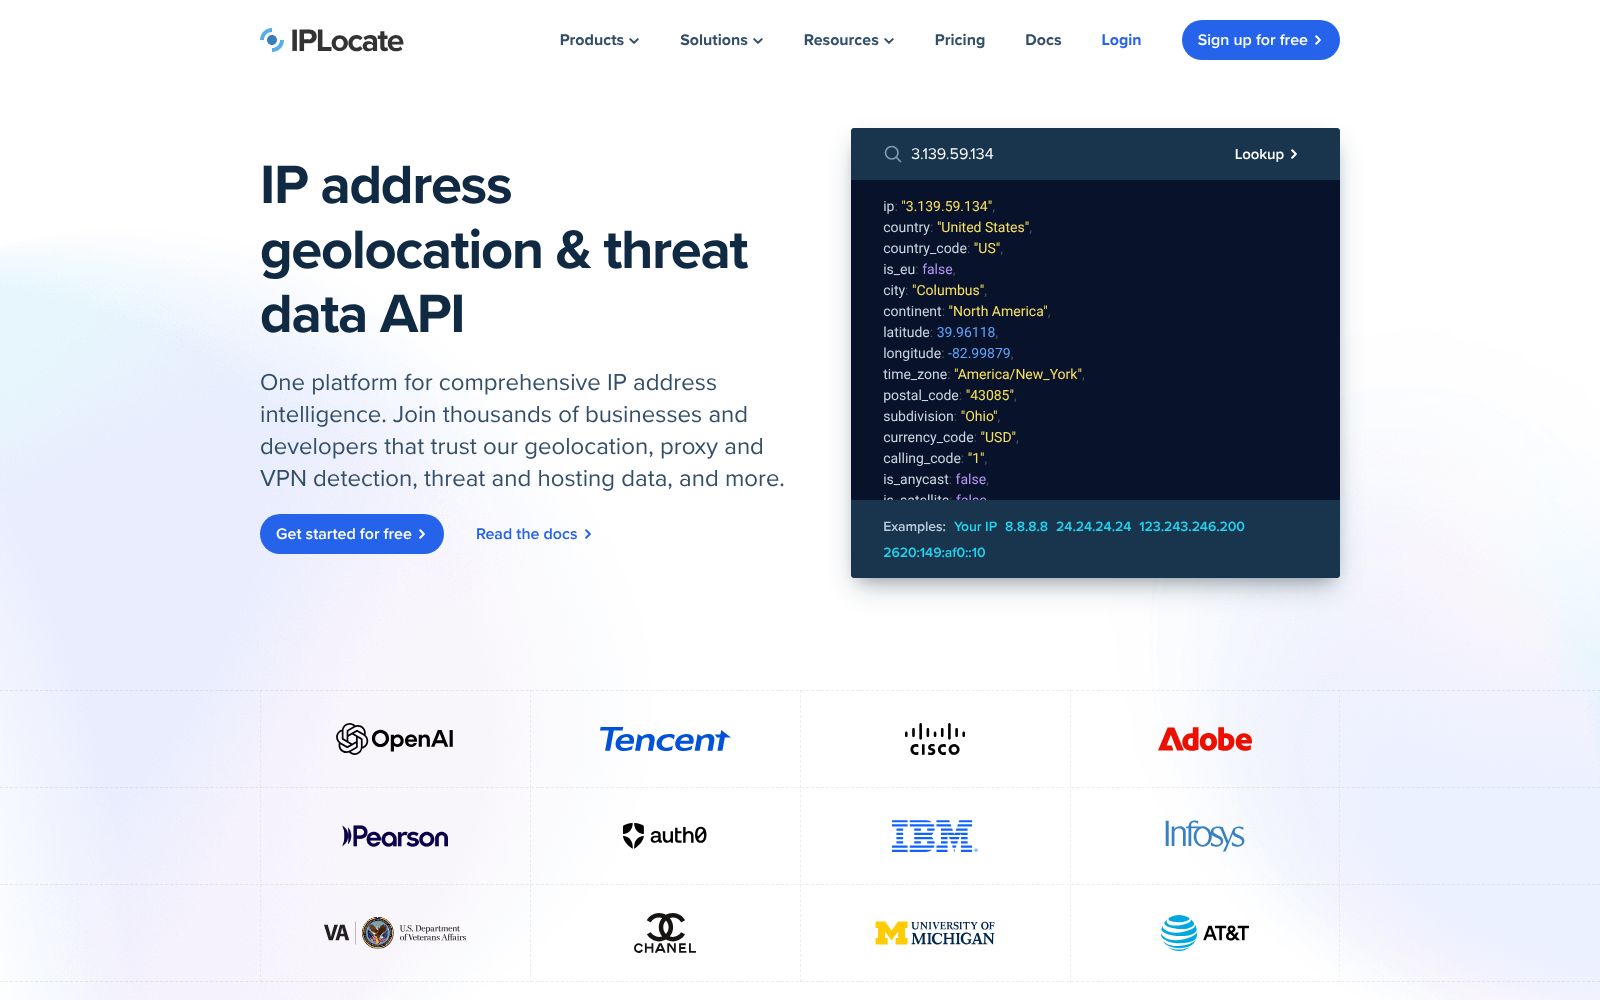Select the AT&T globe logo
This screenshot has height=1000, width=1600.
pyautogui.click(x=1177, y=932)
